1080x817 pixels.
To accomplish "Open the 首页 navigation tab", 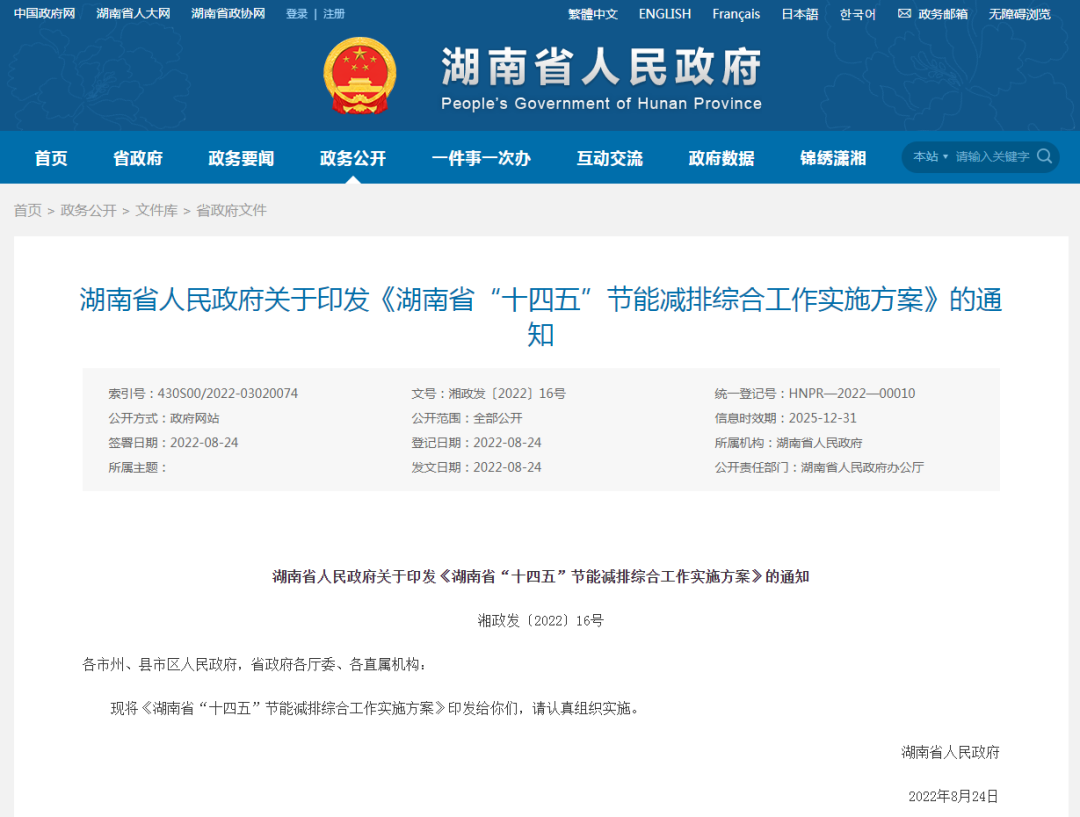I will [x=51, y=158].
